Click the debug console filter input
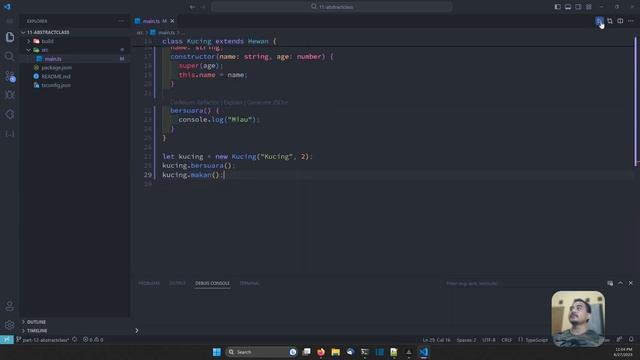640x360 pixels. pos(522,283)
